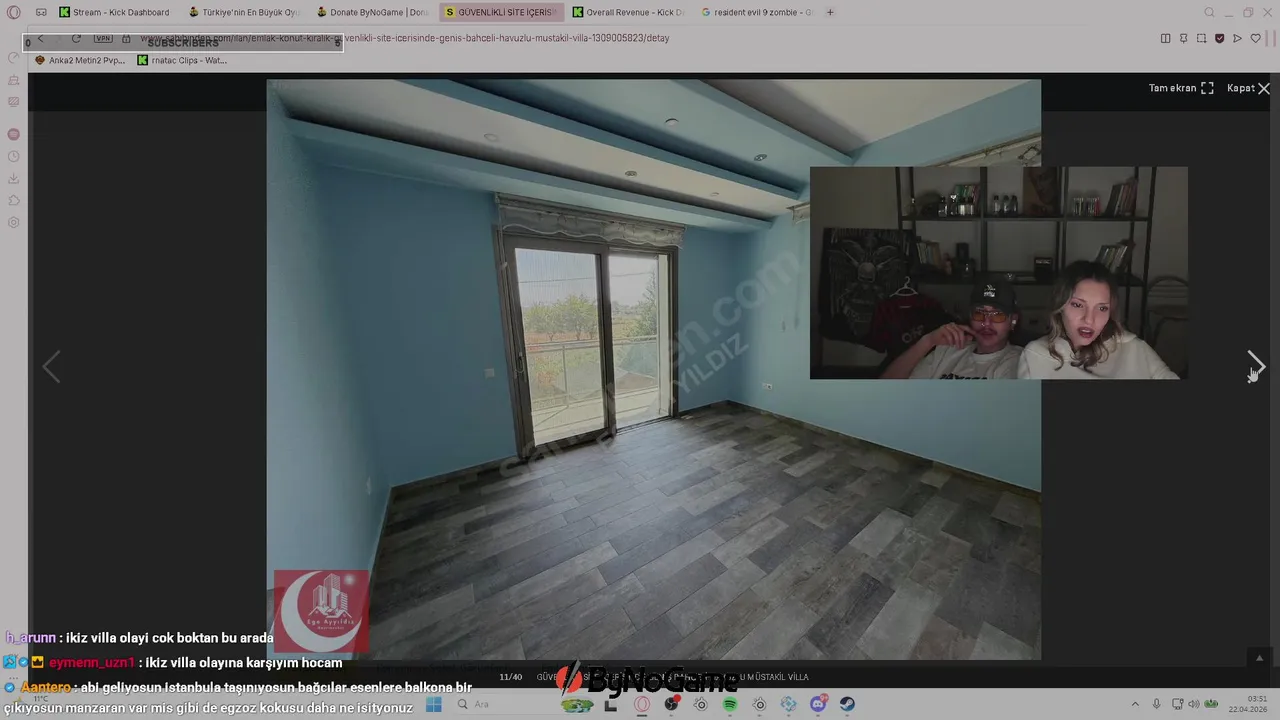Select GÜVENLİKLİ SİTE İÇERİSİNDE tab

point(501,12)
